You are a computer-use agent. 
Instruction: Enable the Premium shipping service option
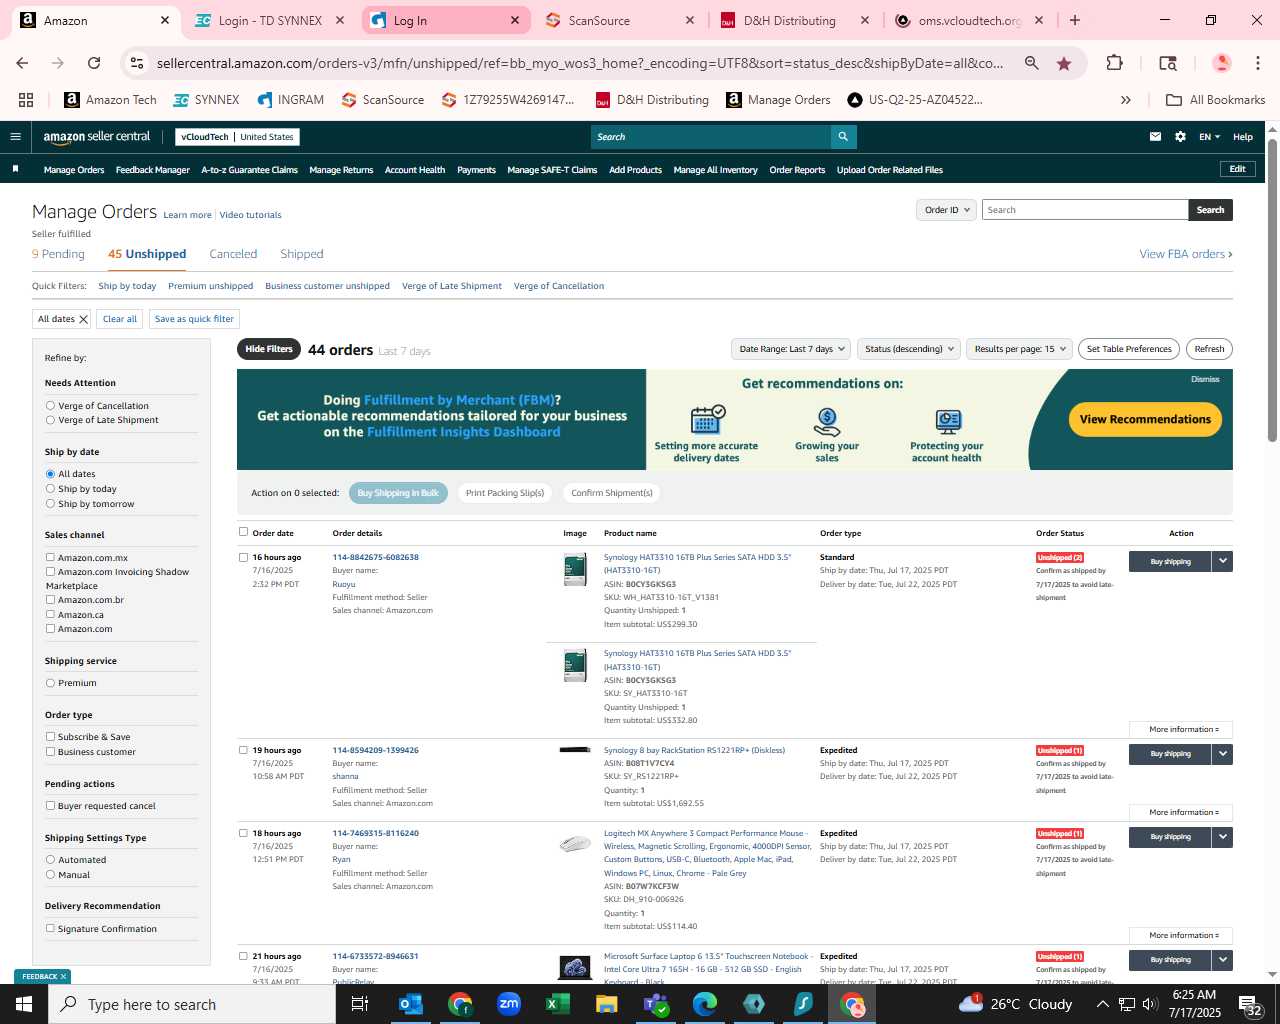pyautogui.click(x=50, y=683)
